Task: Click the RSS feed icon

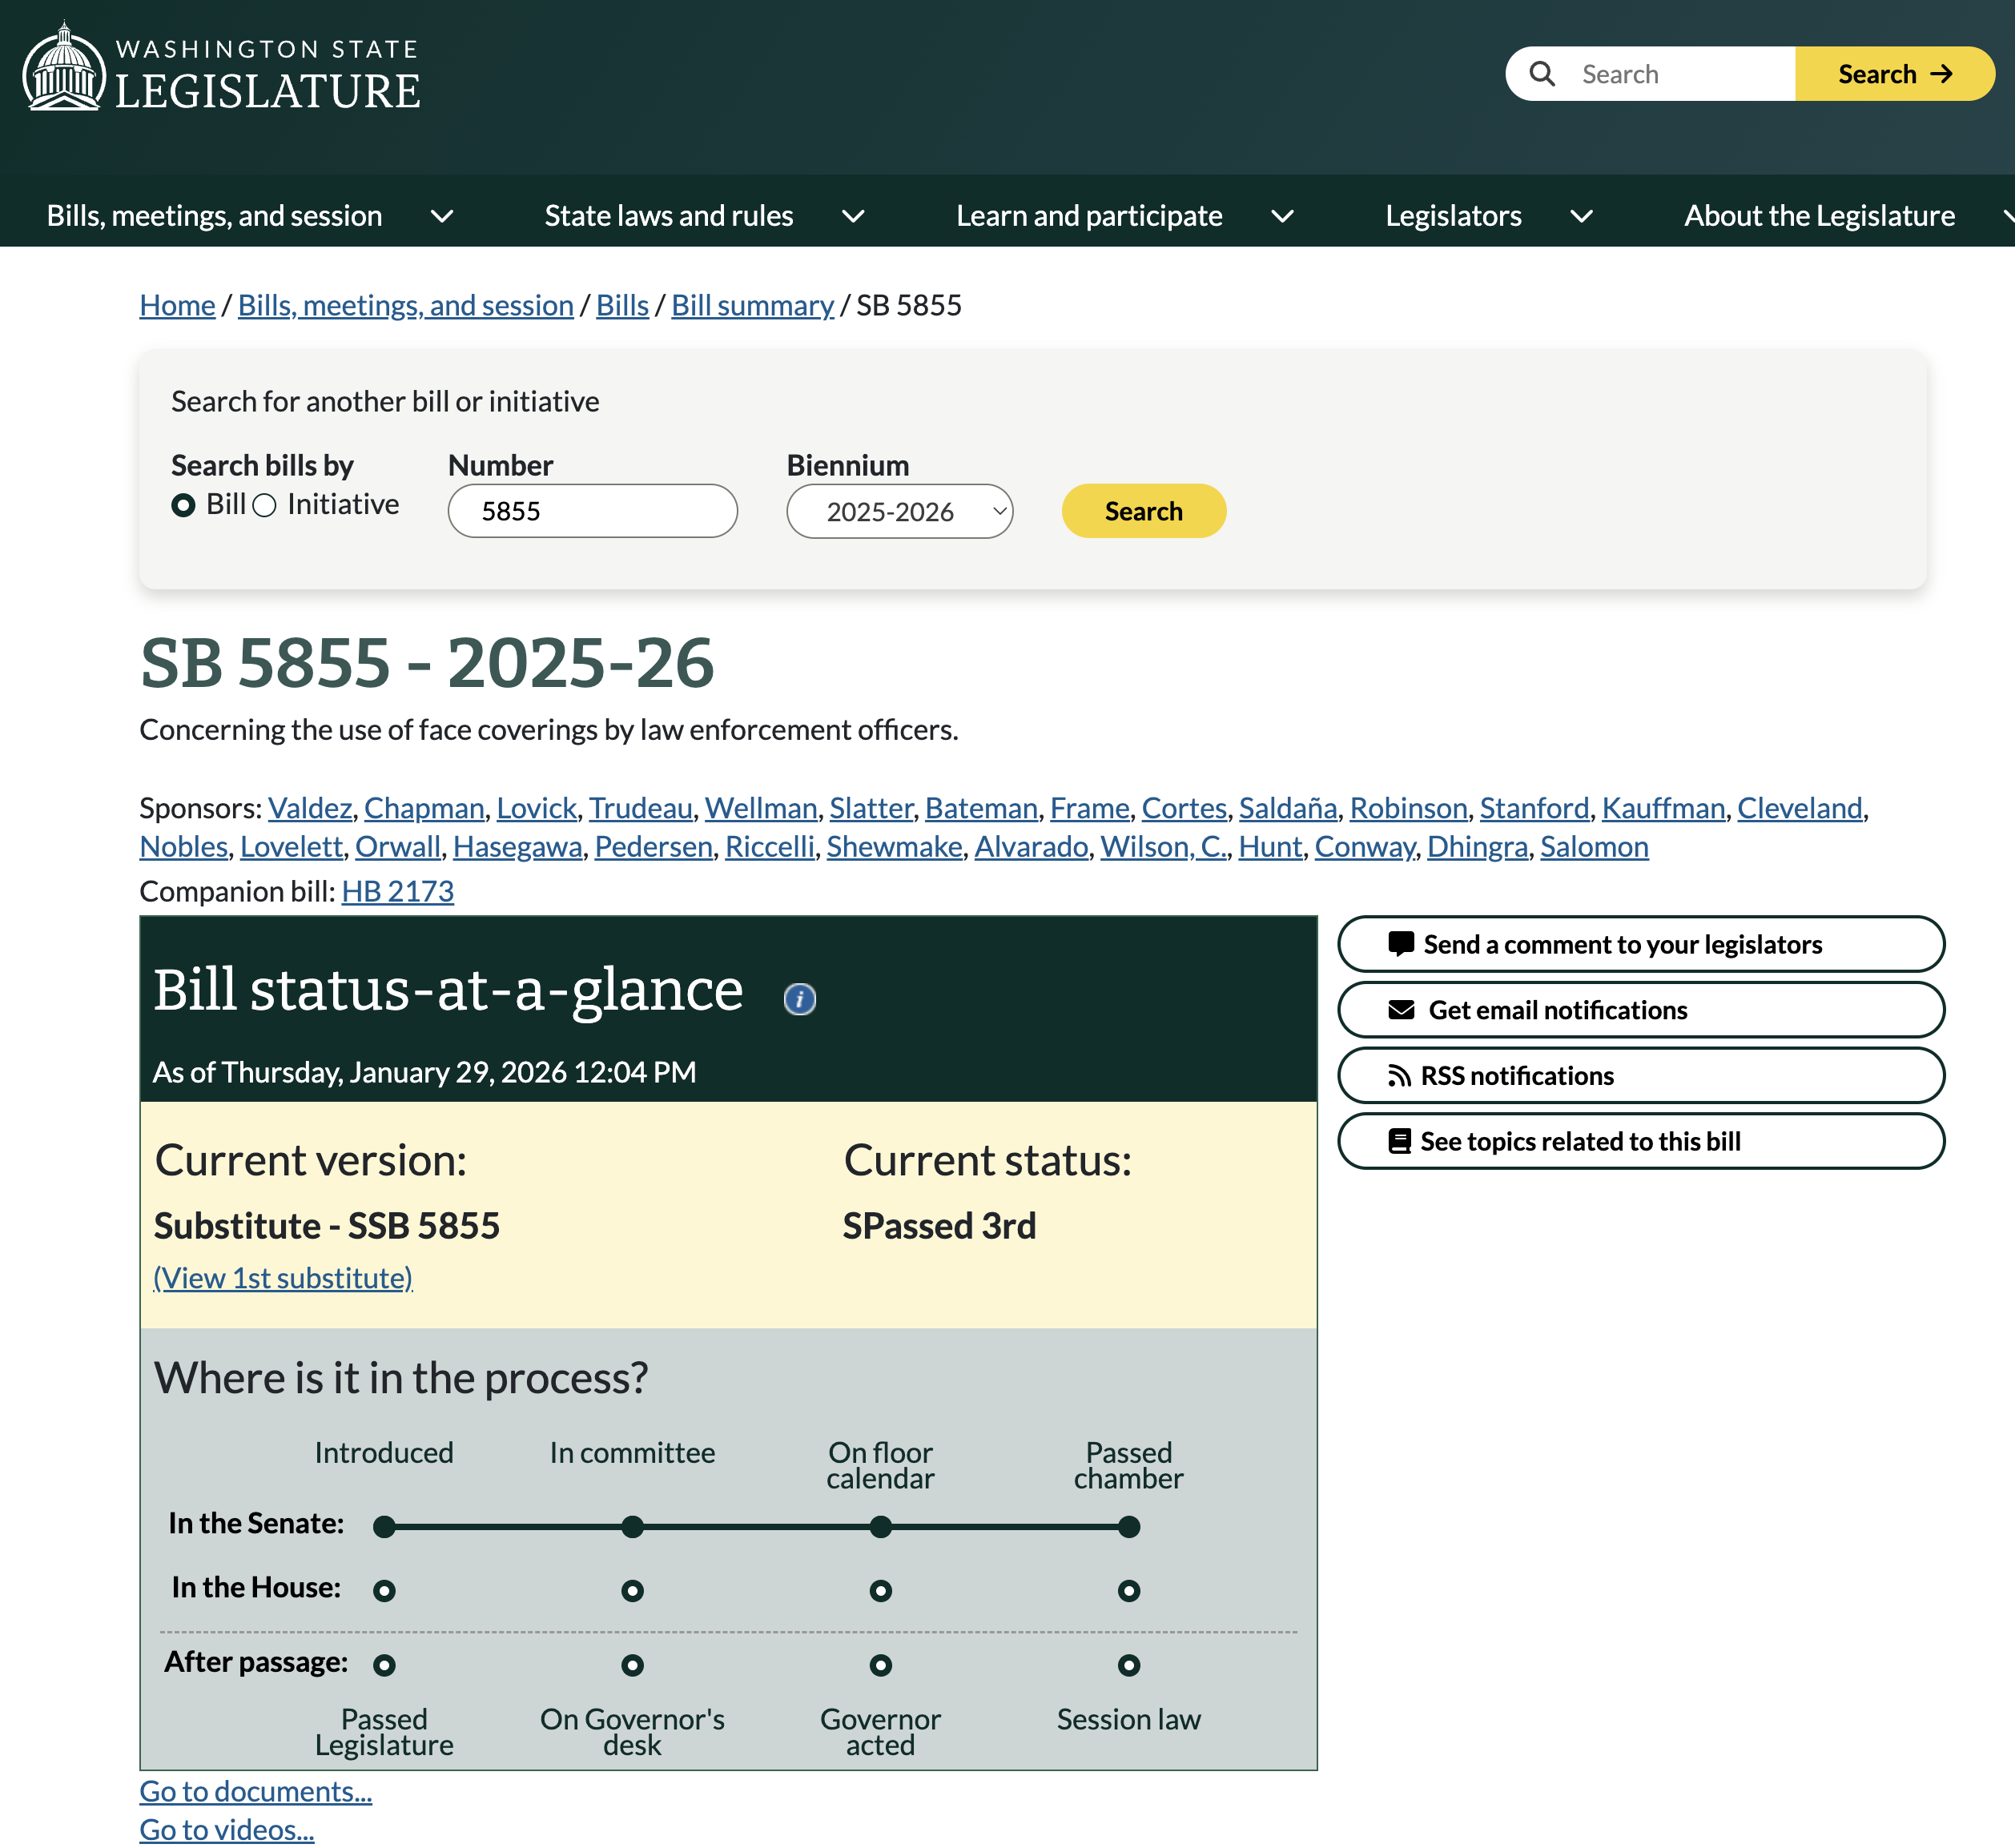Action: 1398,1075
